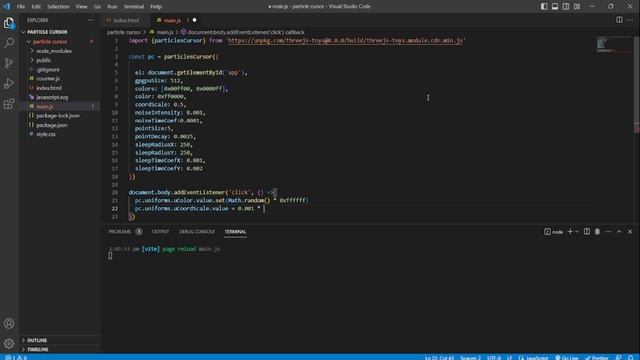This screenshot has height=360, width=640.
Task: Open package.json in explorer
Action: coord(60,125)
